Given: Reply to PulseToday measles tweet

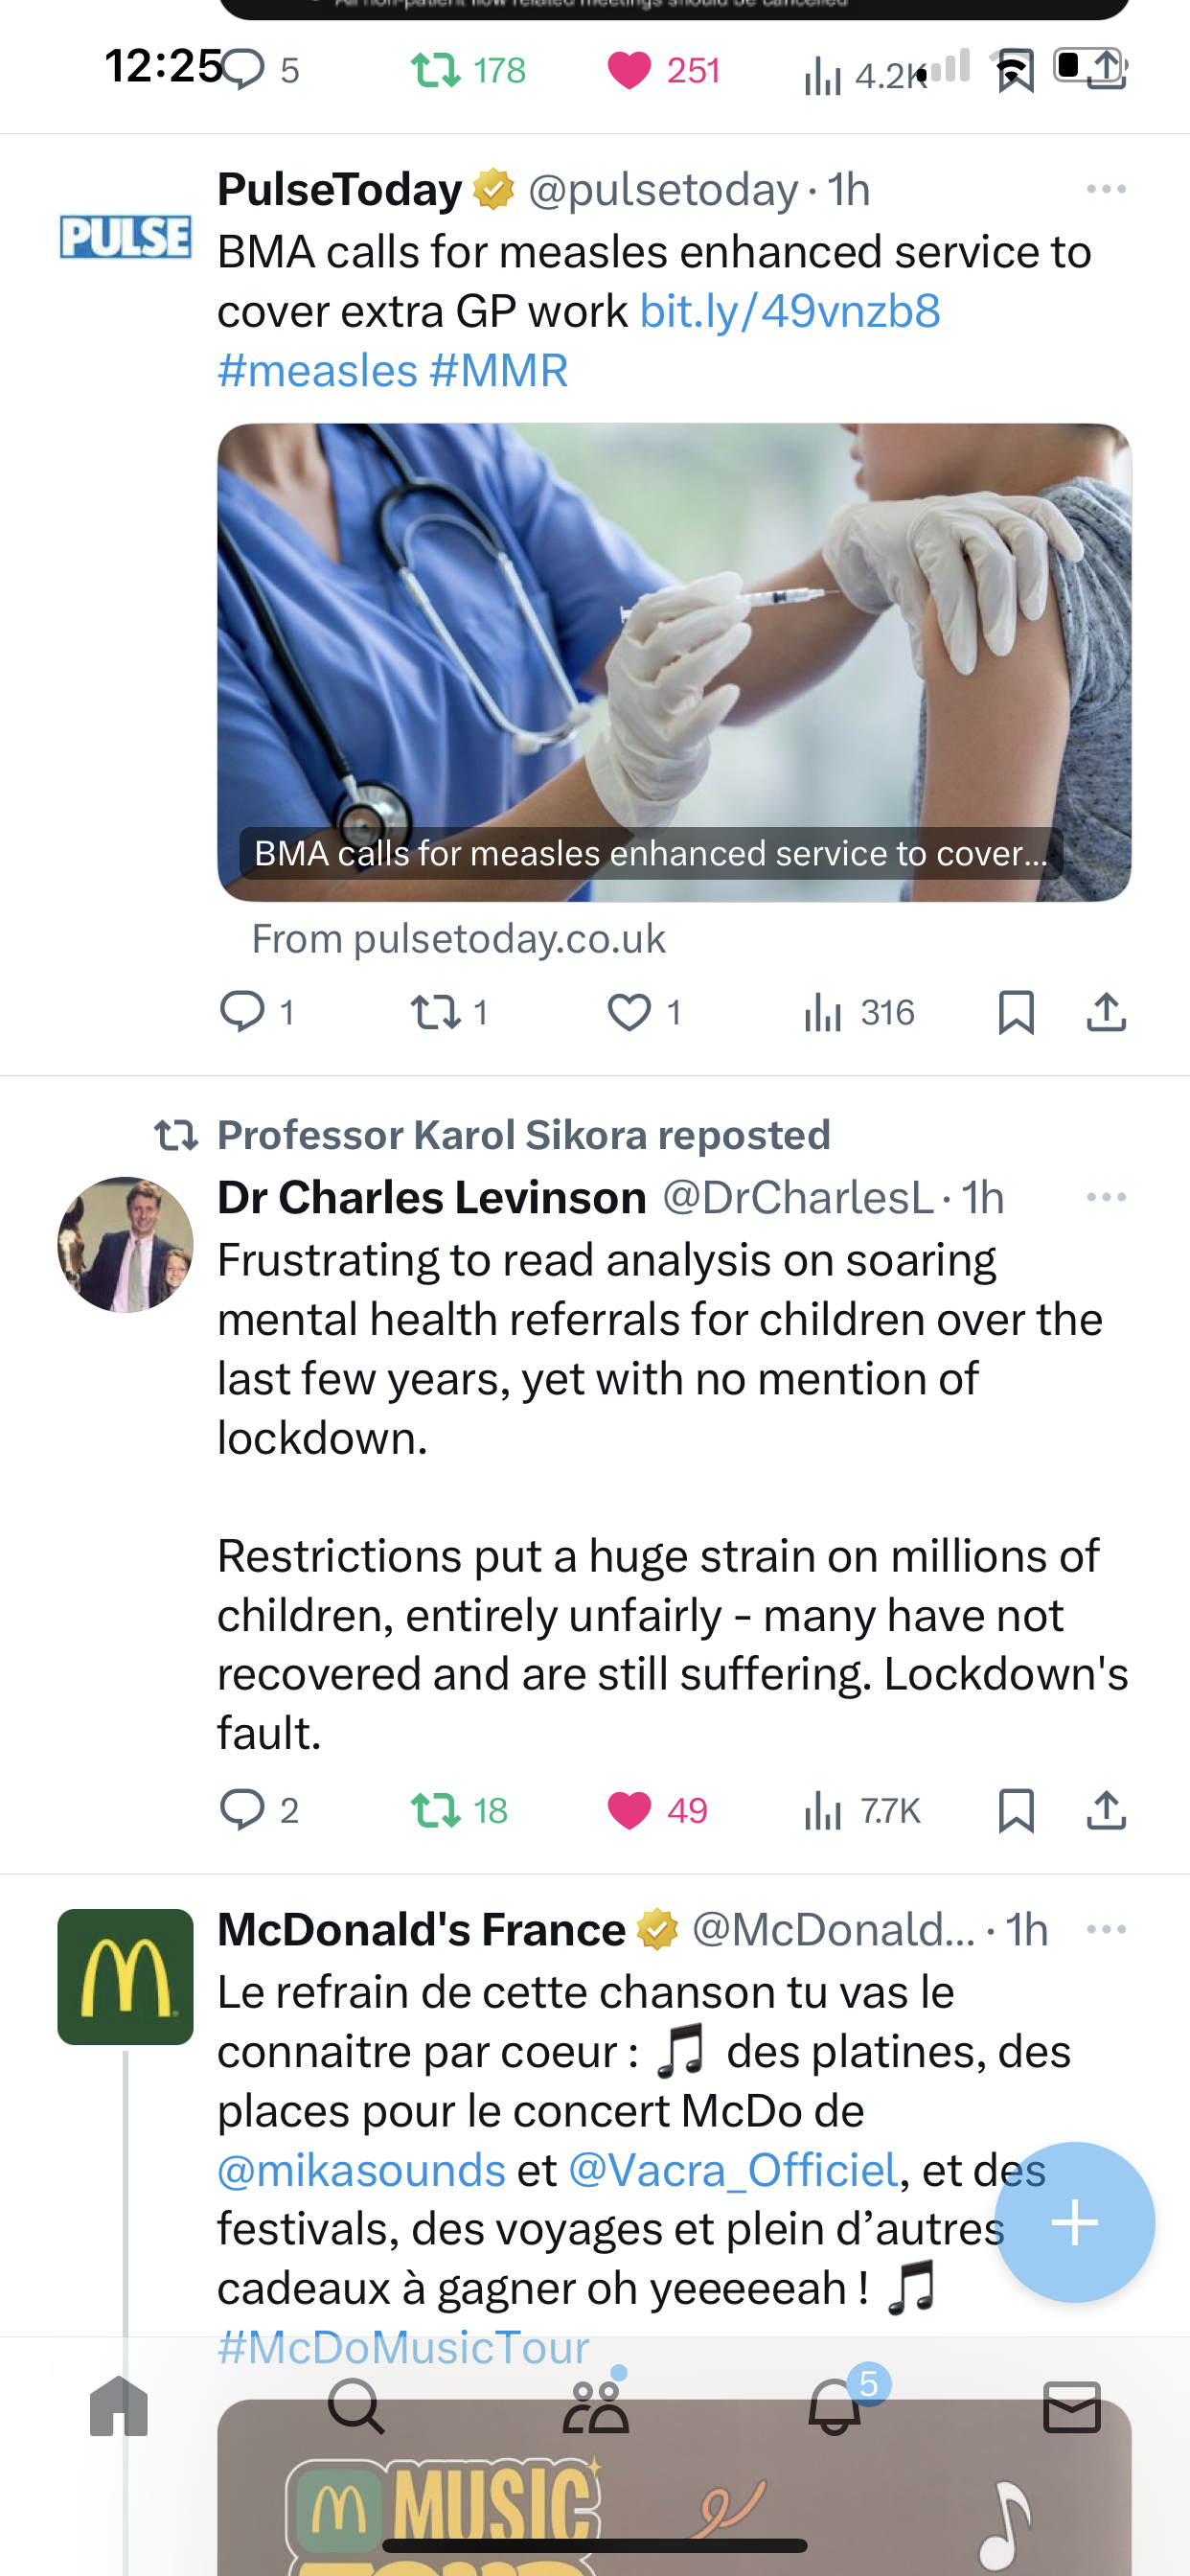Looking at the screenshot, I should pyautogui.click(x=256, y=1012).
